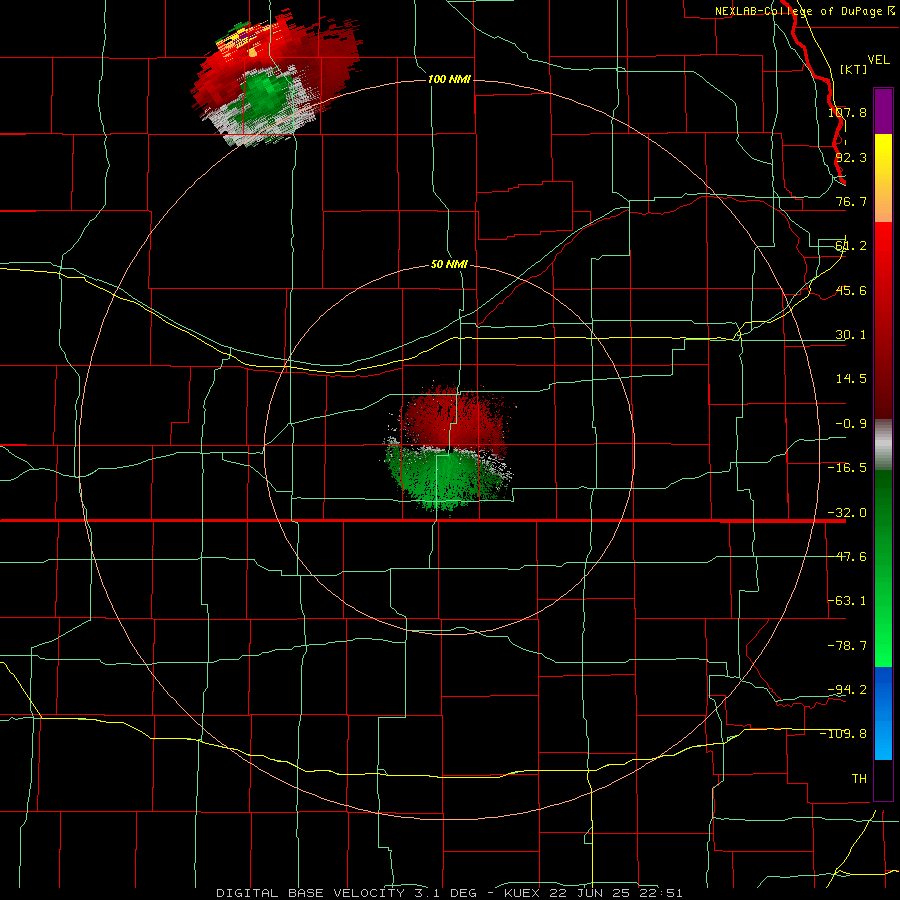Select the 30.1 velocity scale value

pos(851,335)
